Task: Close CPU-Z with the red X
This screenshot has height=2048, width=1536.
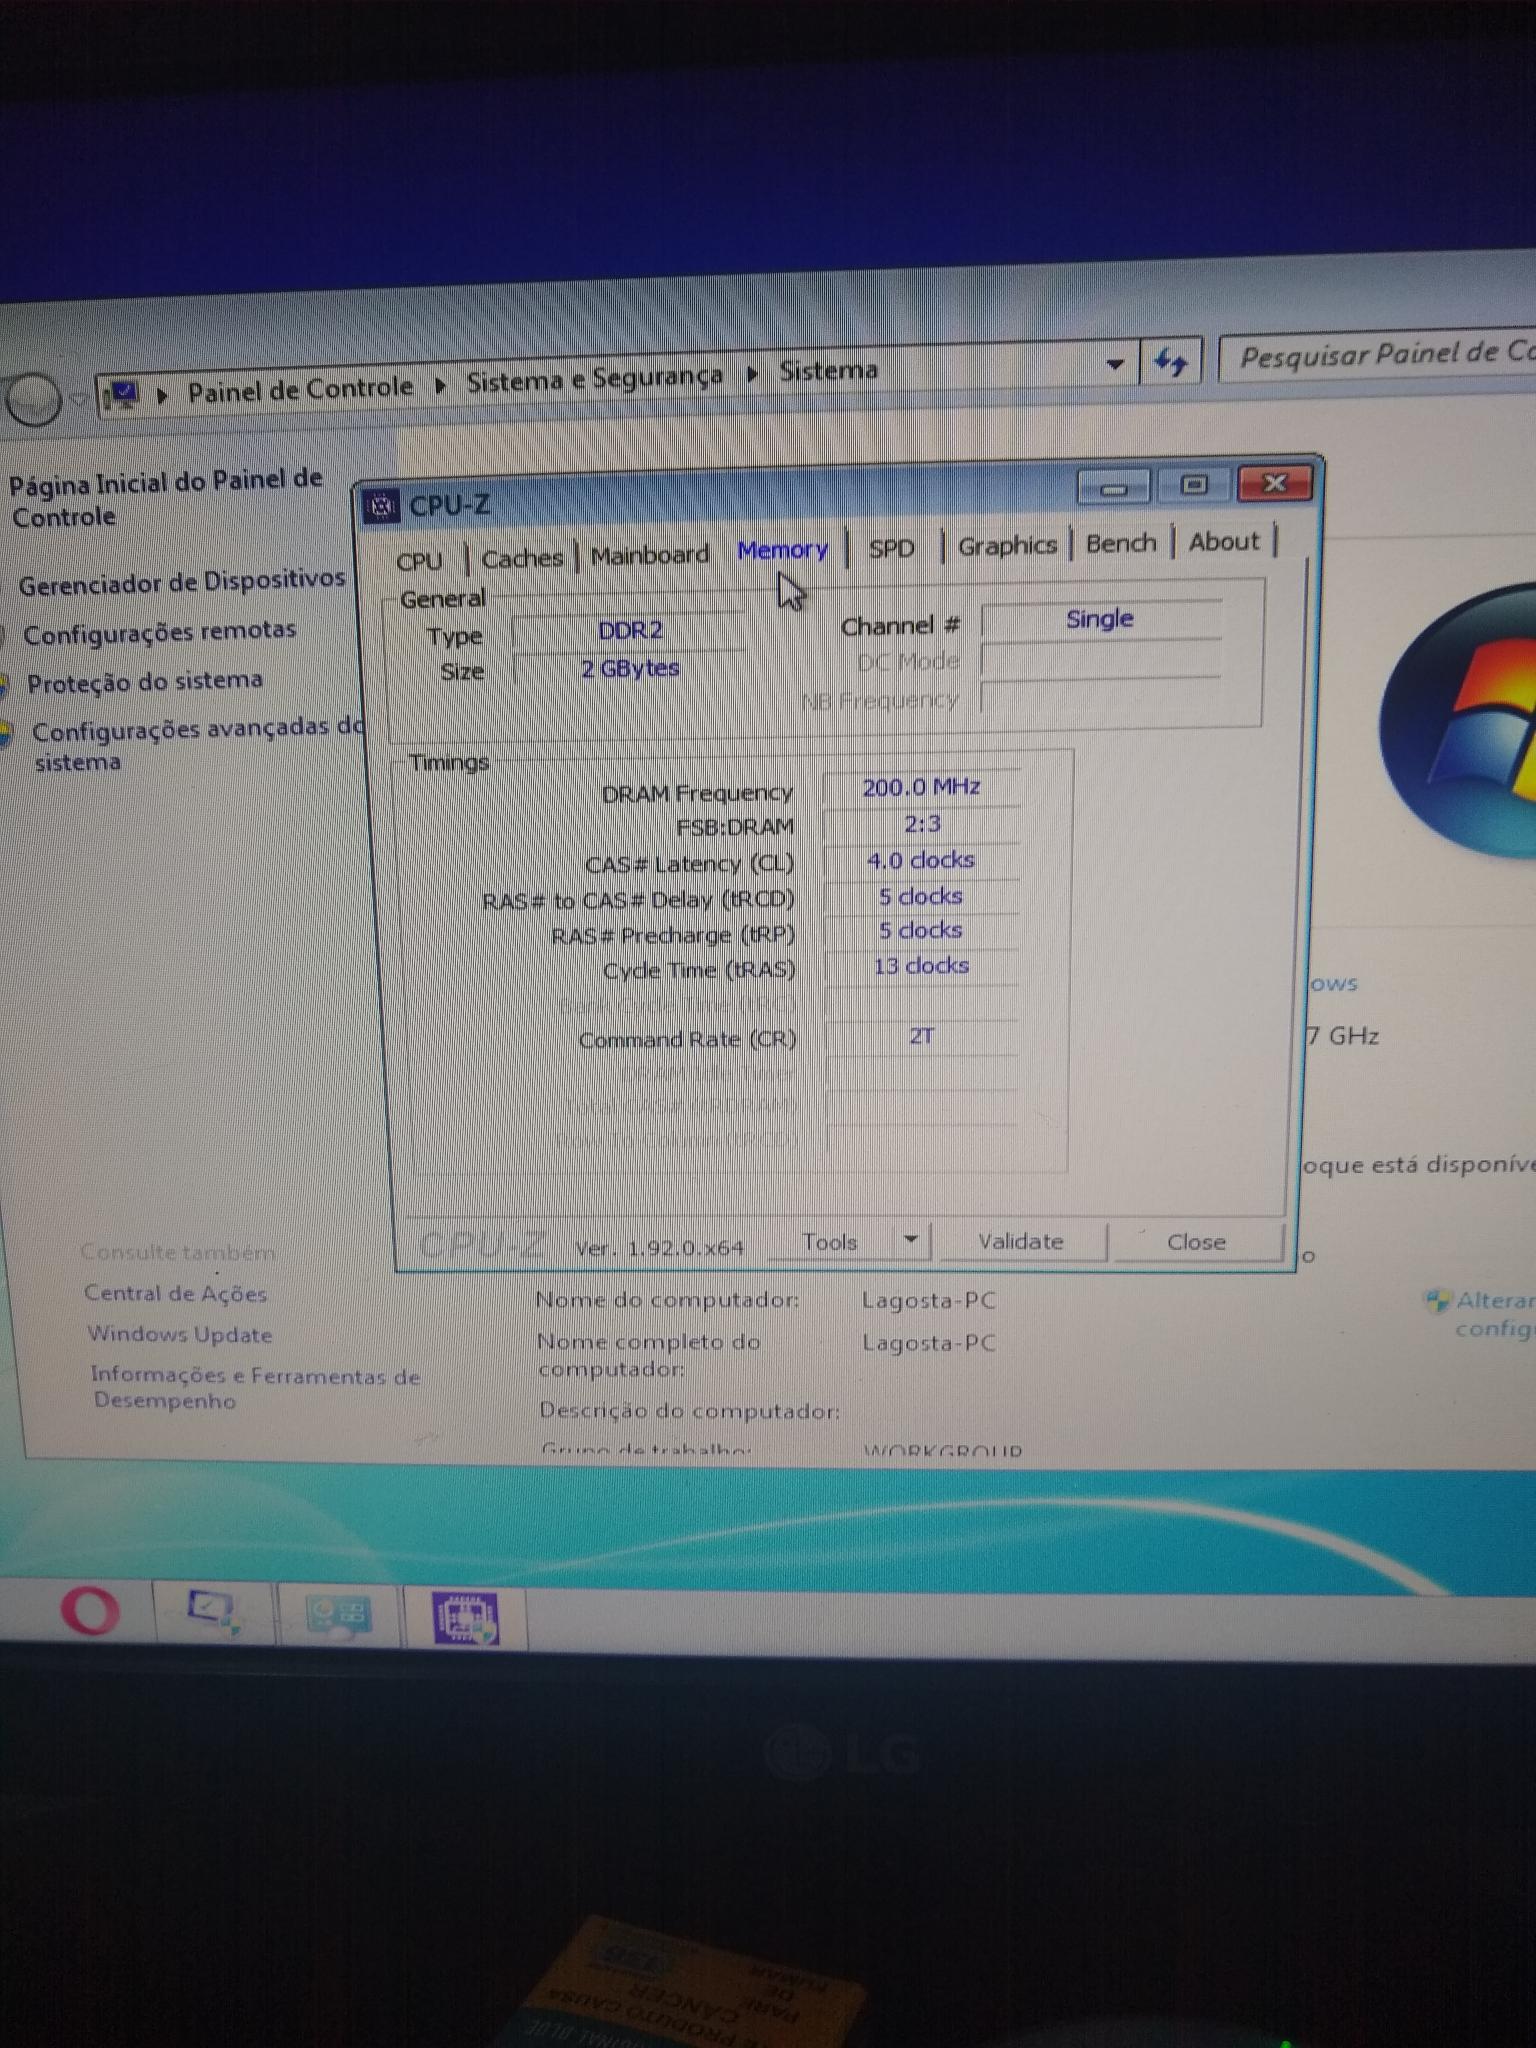Action: pos(1275,483)
